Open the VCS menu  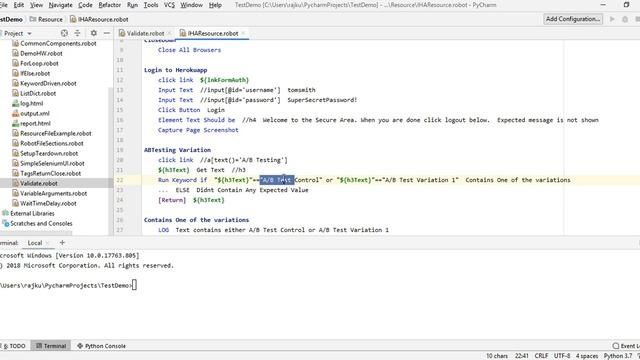click(x=169, y=5)
